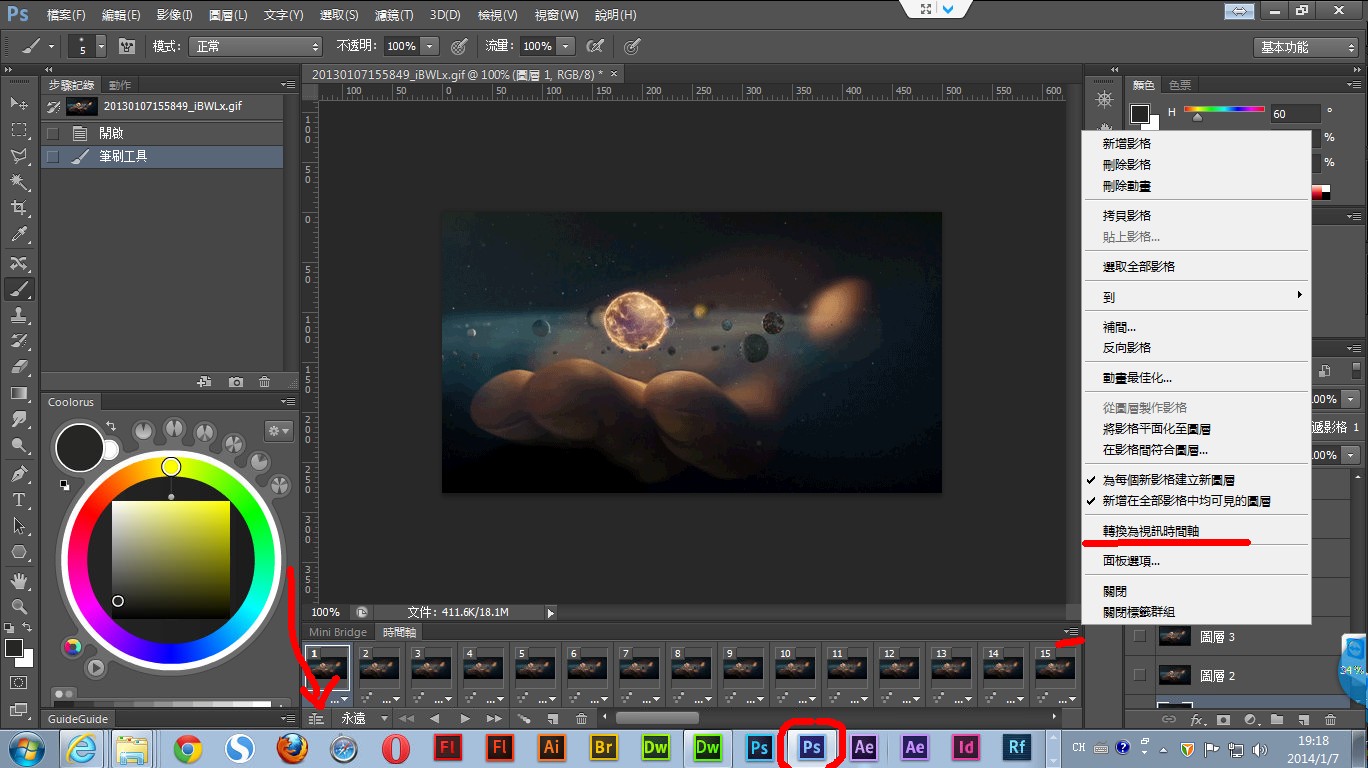The width and height of the screenshot is (1368, 768).
Task: Open the 永遠 loop count dropdown
Action: (364, 718)
